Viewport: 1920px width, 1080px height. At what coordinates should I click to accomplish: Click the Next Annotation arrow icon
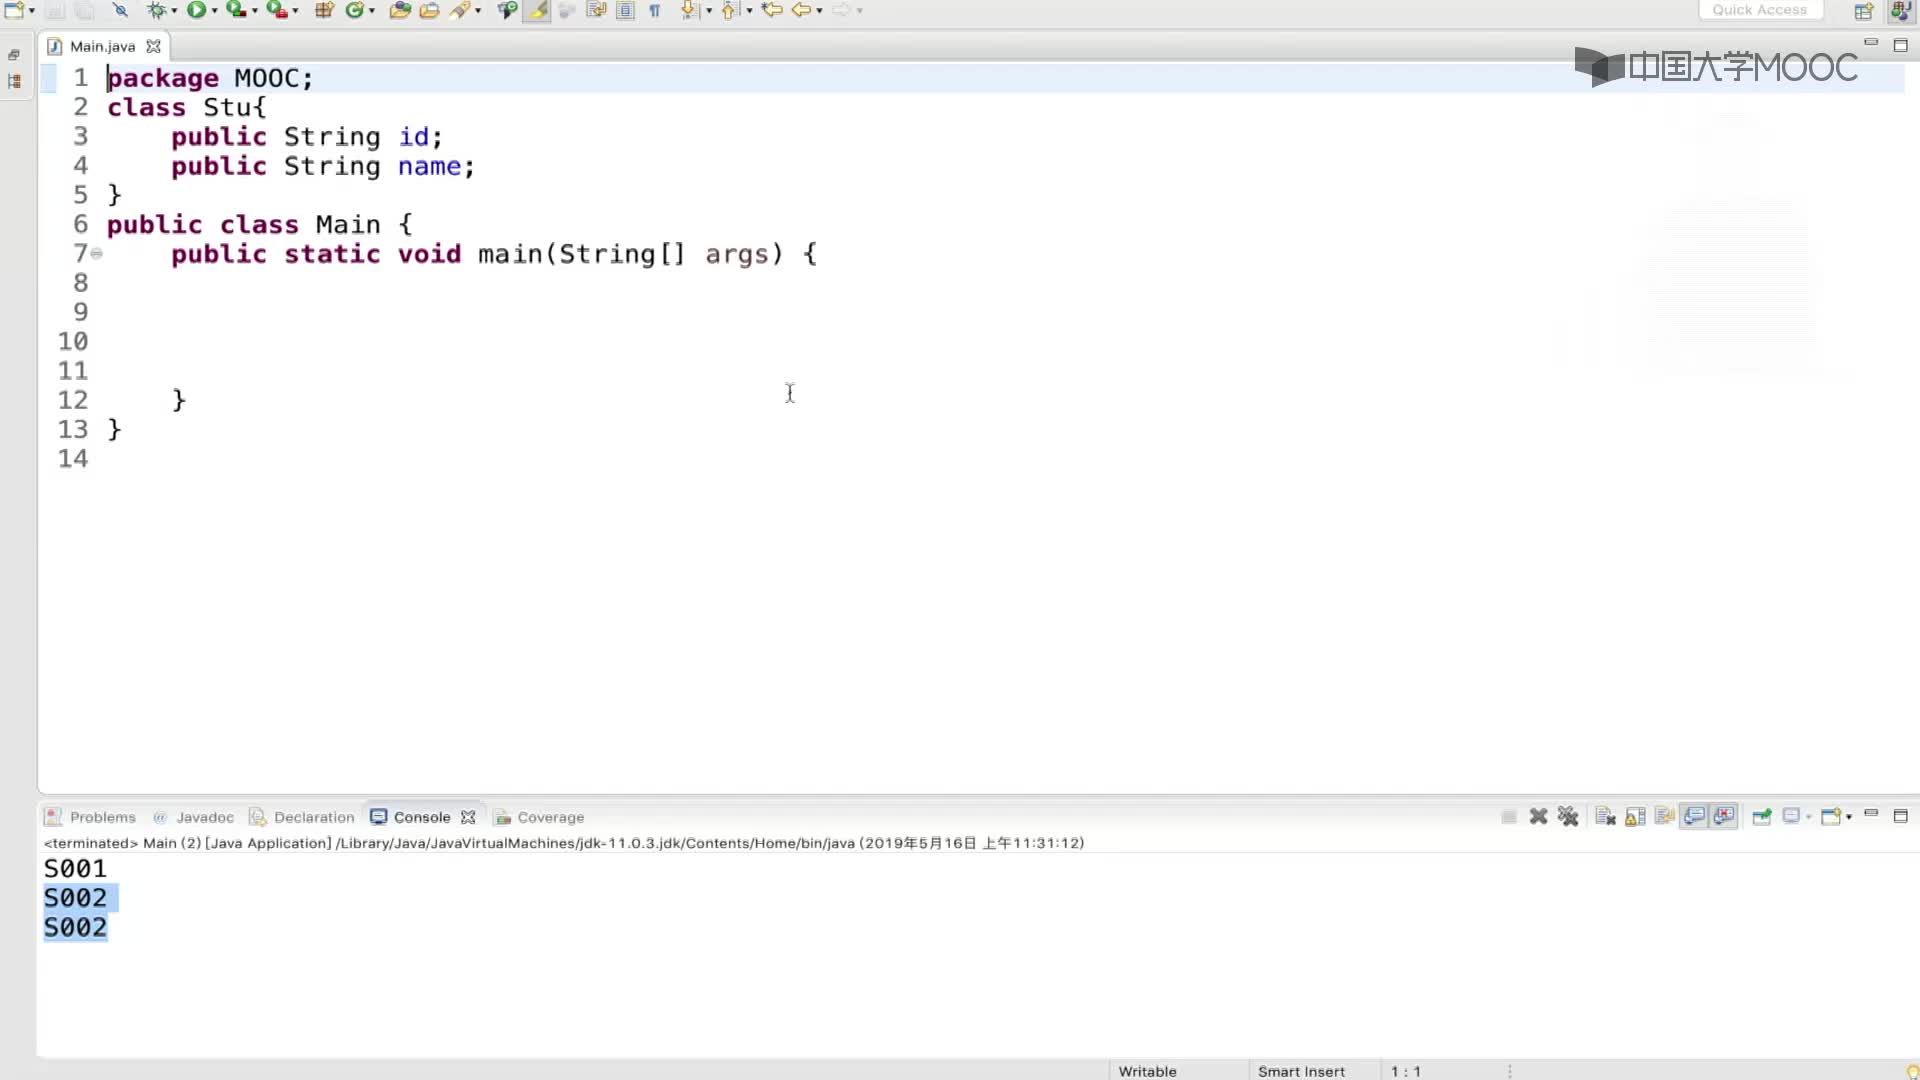click(x=689, y=10)
